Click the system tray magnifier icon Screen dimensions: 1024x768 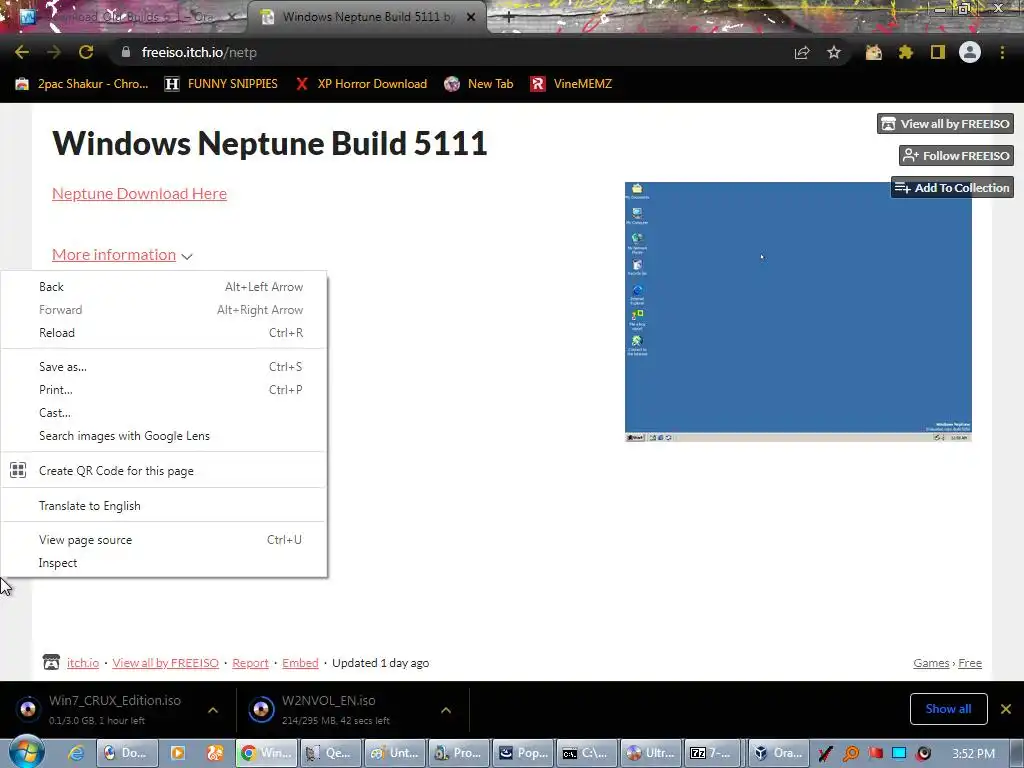click(851, 754)
